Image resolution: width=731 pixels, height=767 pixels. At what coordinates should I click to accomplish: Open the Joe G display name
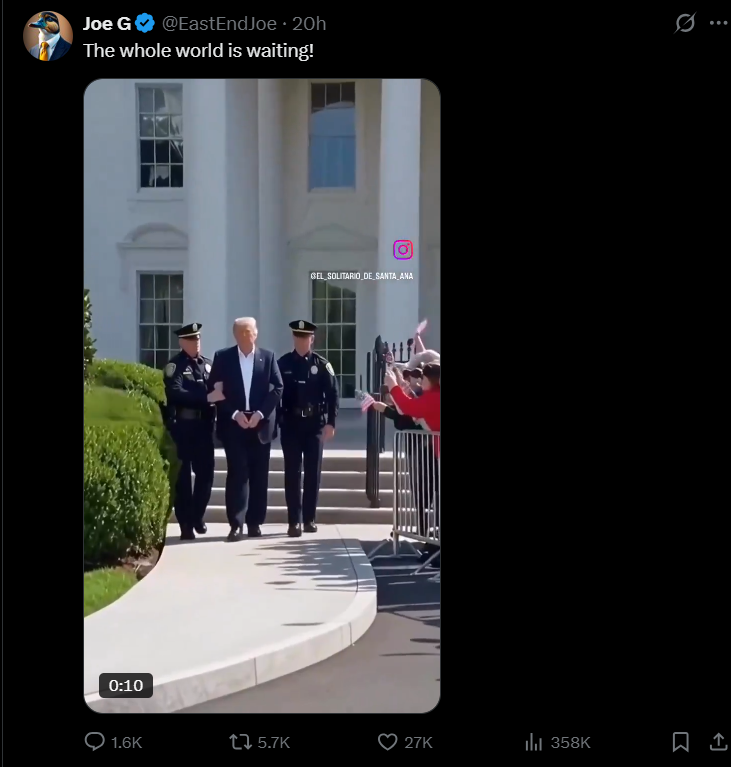pyautogui.click(x=107, y=23)
